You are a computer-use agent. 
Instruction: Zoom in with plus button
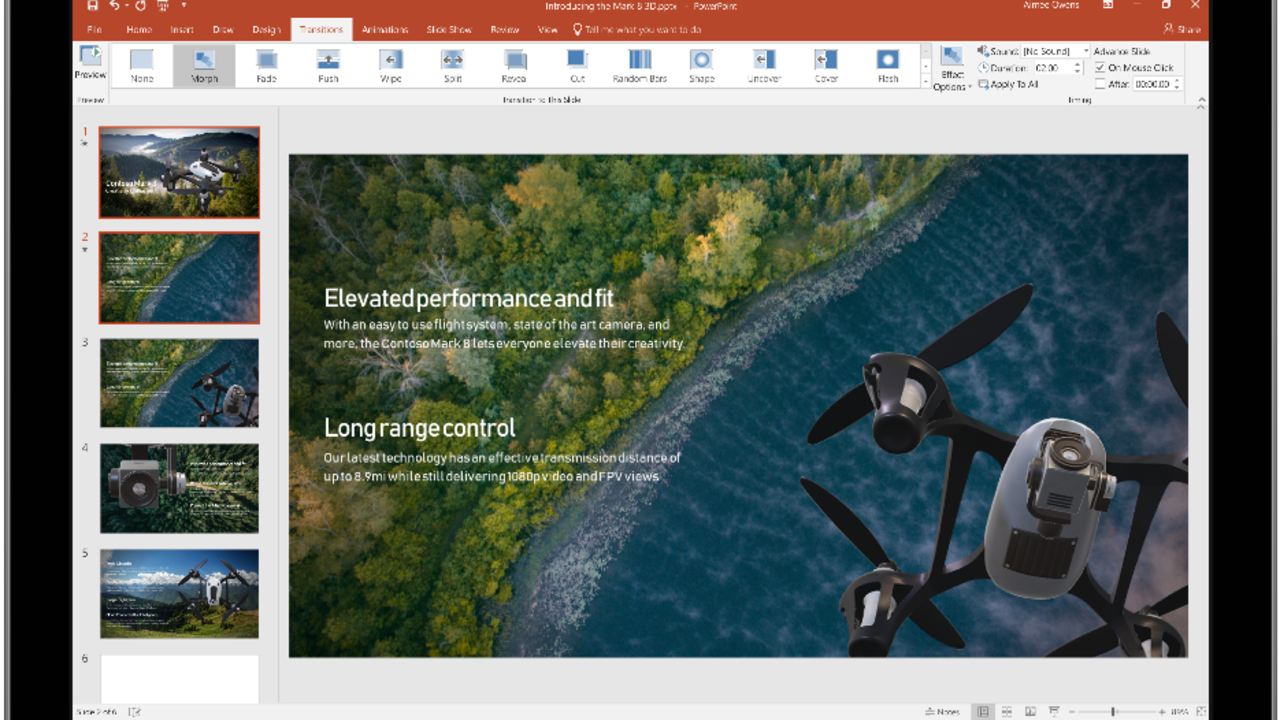[x=1162, y=711]
